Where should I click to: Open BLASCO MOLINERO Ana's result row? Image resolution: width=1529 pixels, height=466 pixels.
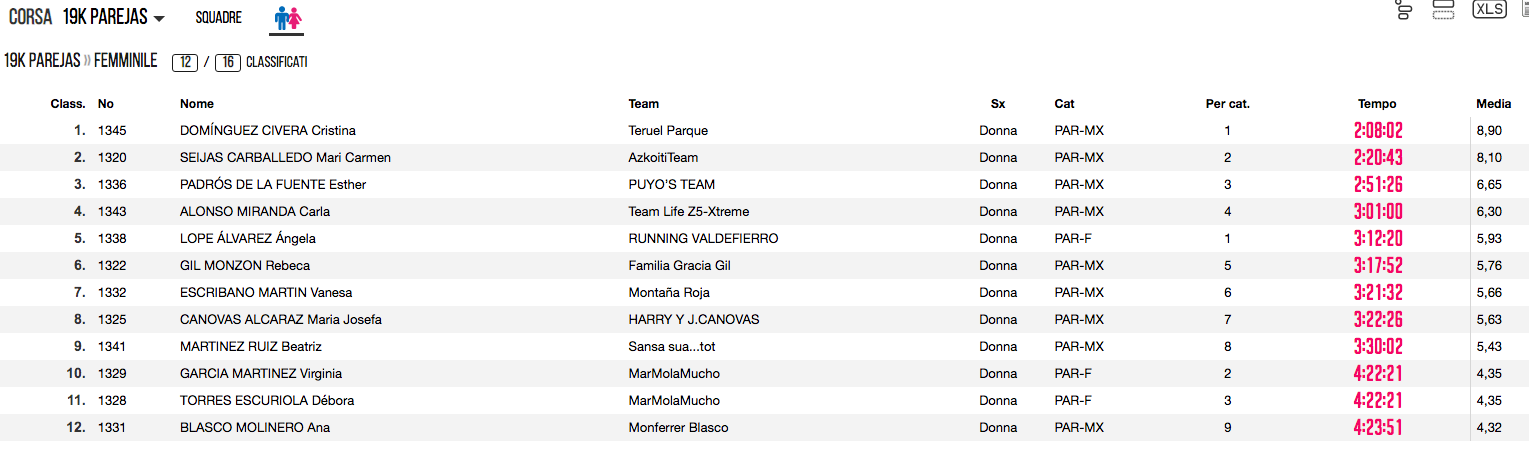click(255, 428)
